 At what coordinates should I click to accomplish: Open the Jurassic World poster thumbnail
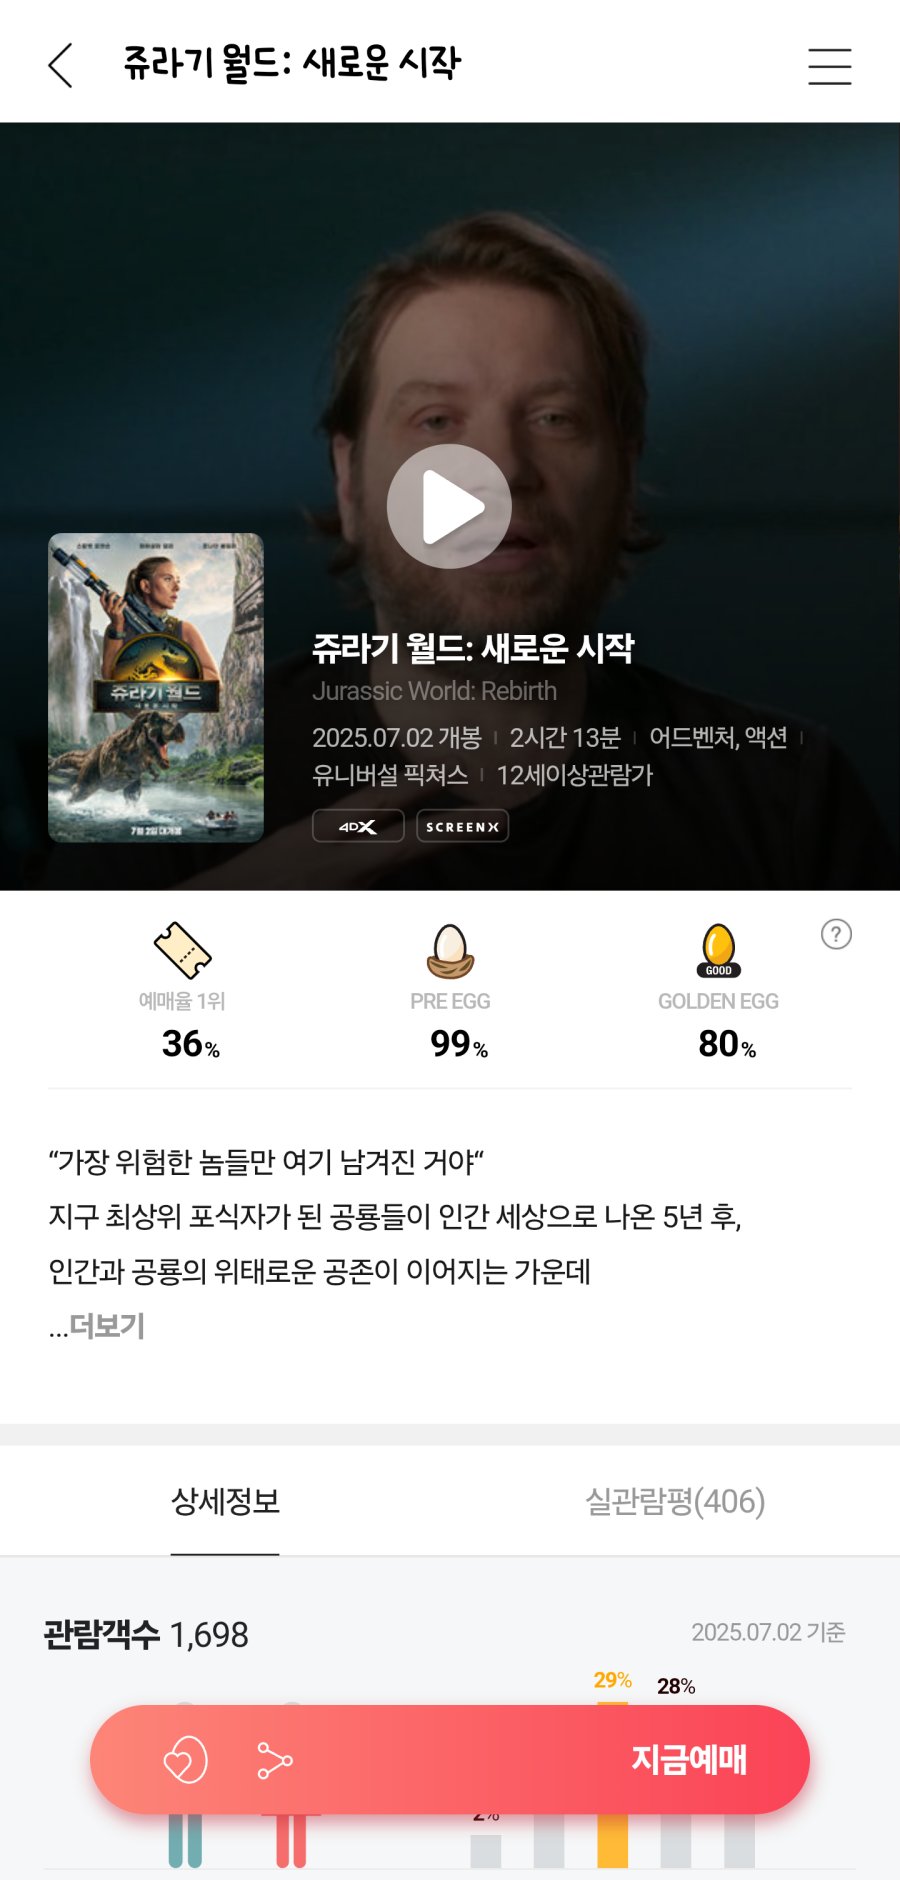click(x=156, y=688)
